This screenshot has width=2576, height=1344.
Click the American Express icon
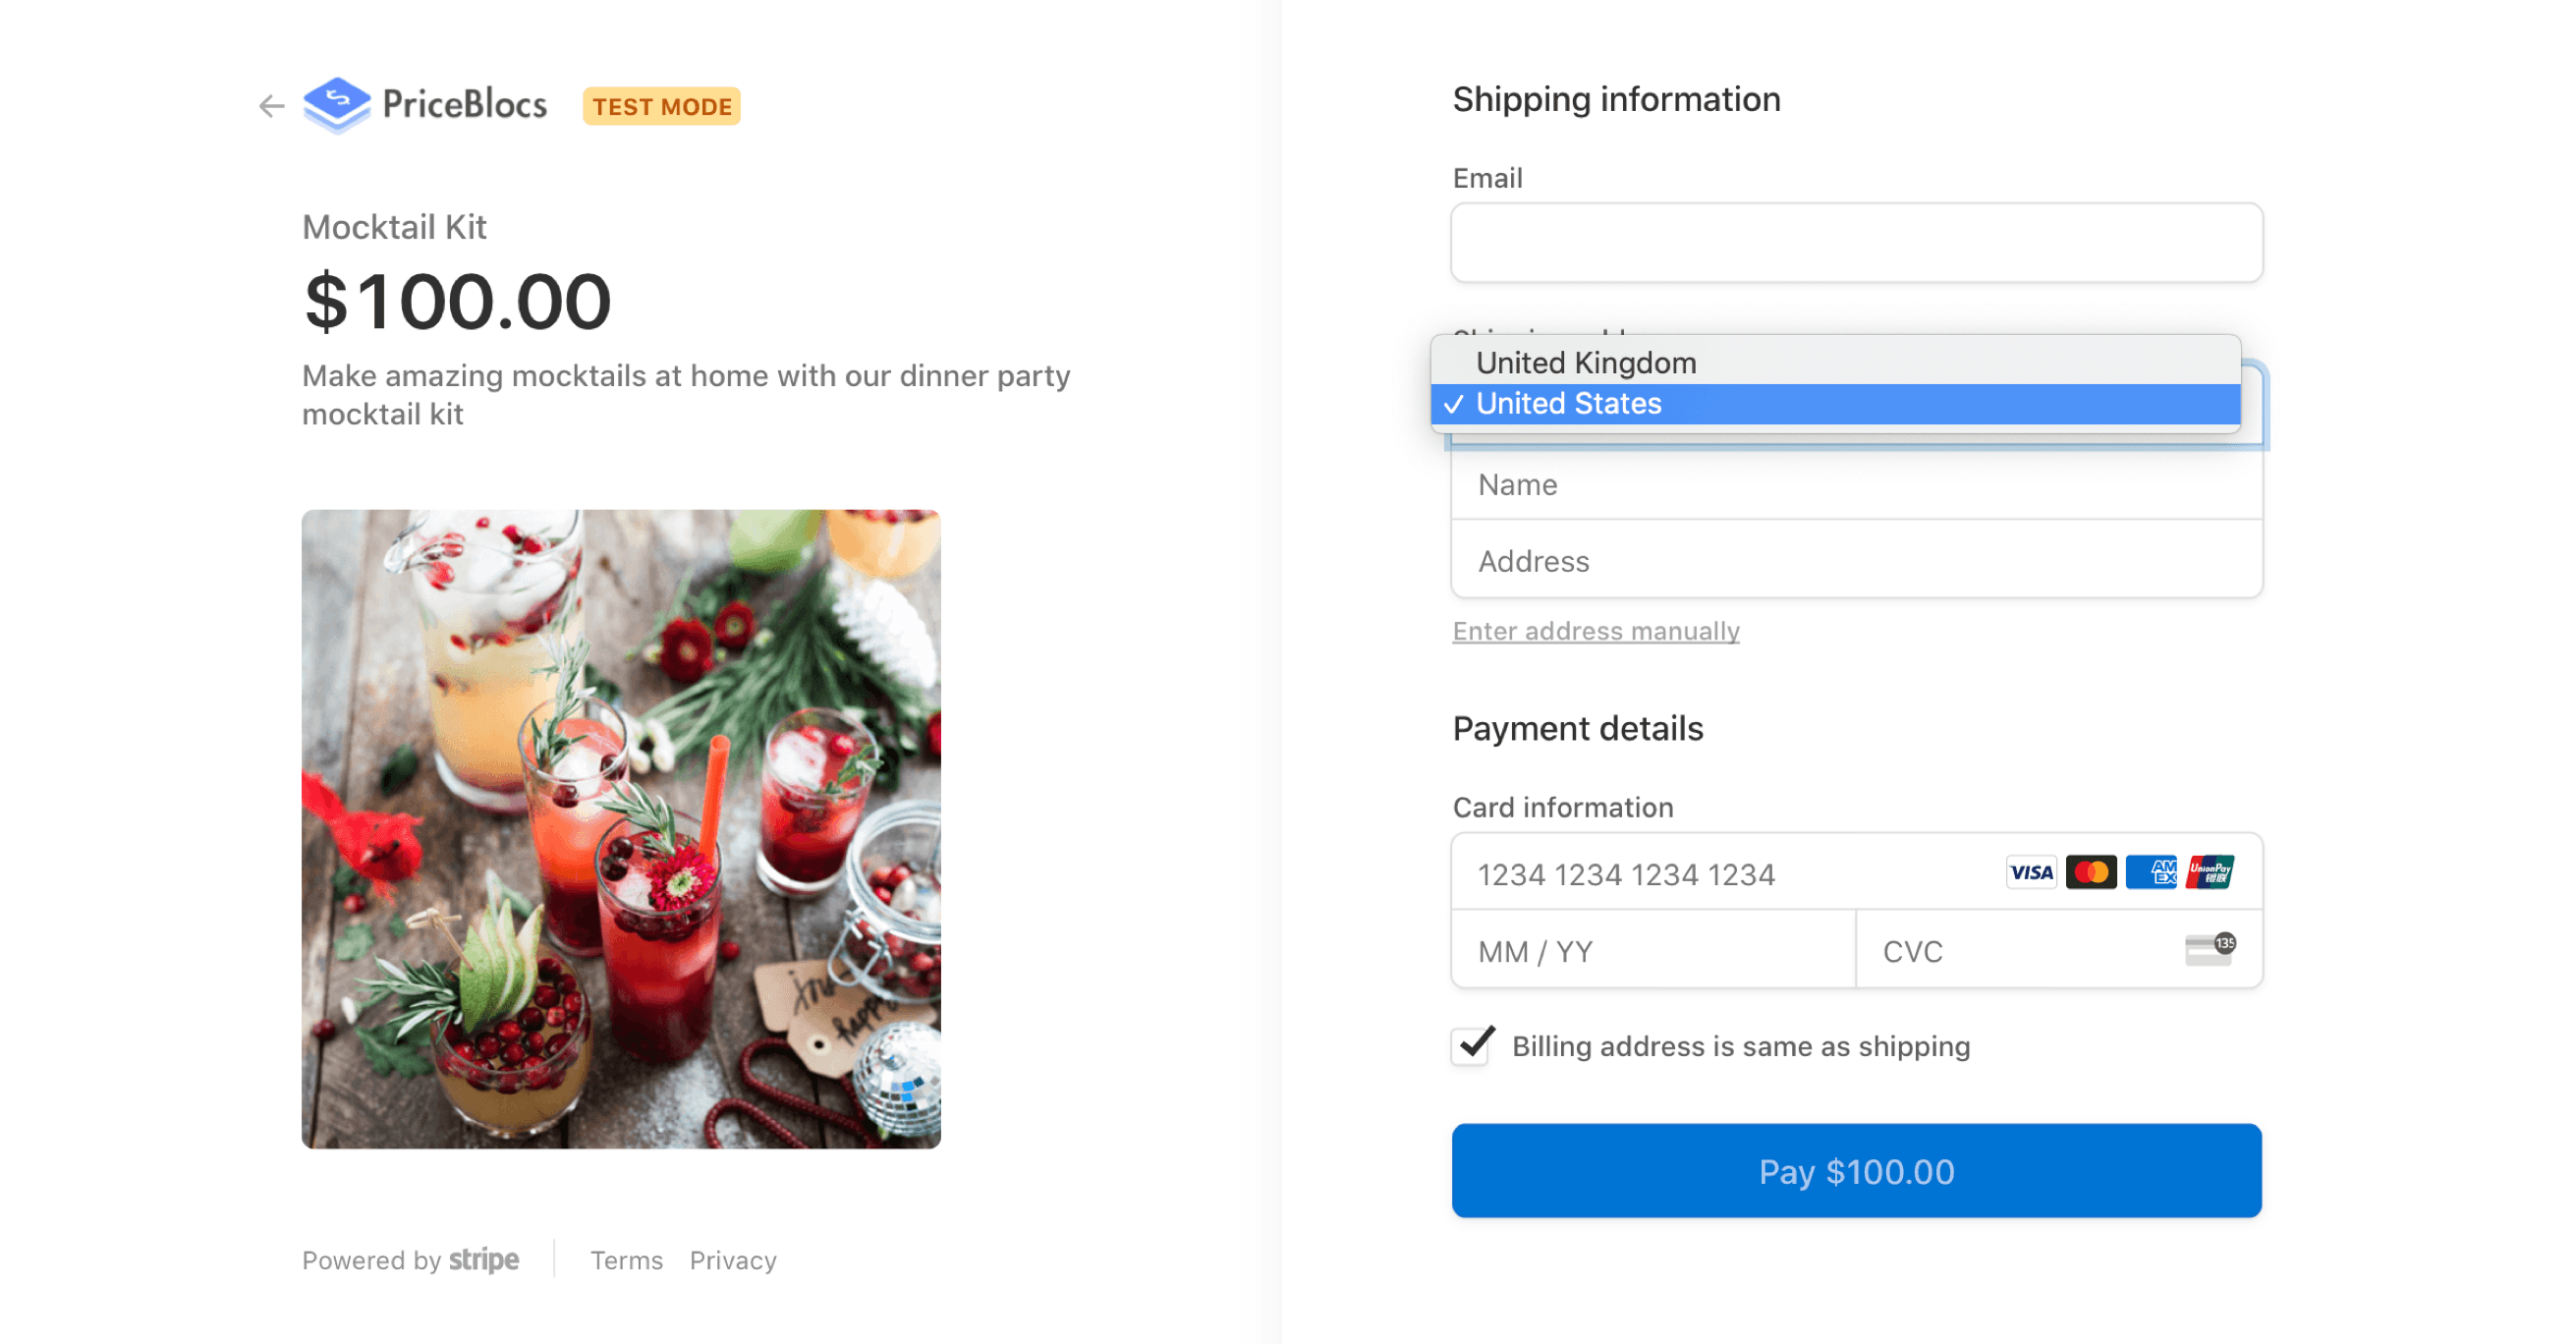click(2151, 872)
